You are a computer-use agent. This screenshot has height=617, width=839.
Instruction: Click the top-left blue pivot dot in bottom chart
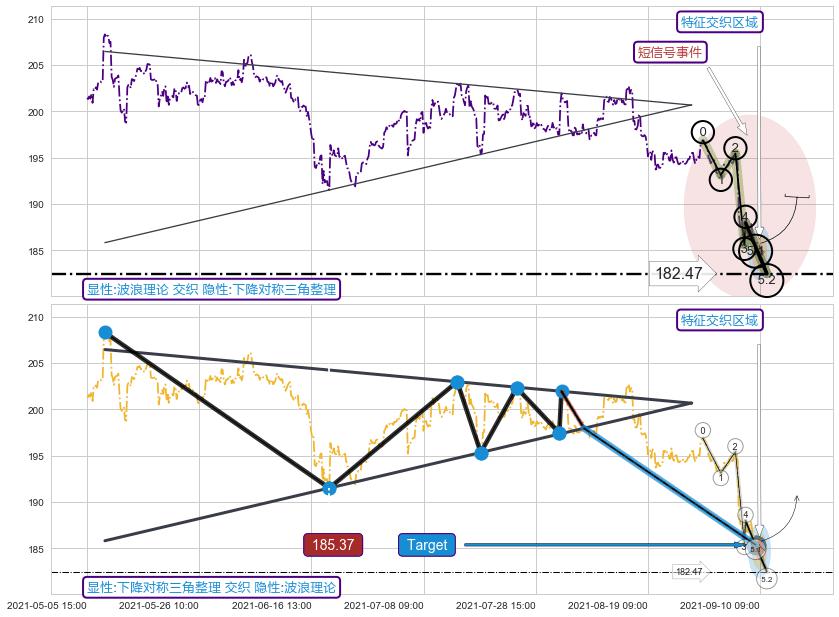pos(106,333)
